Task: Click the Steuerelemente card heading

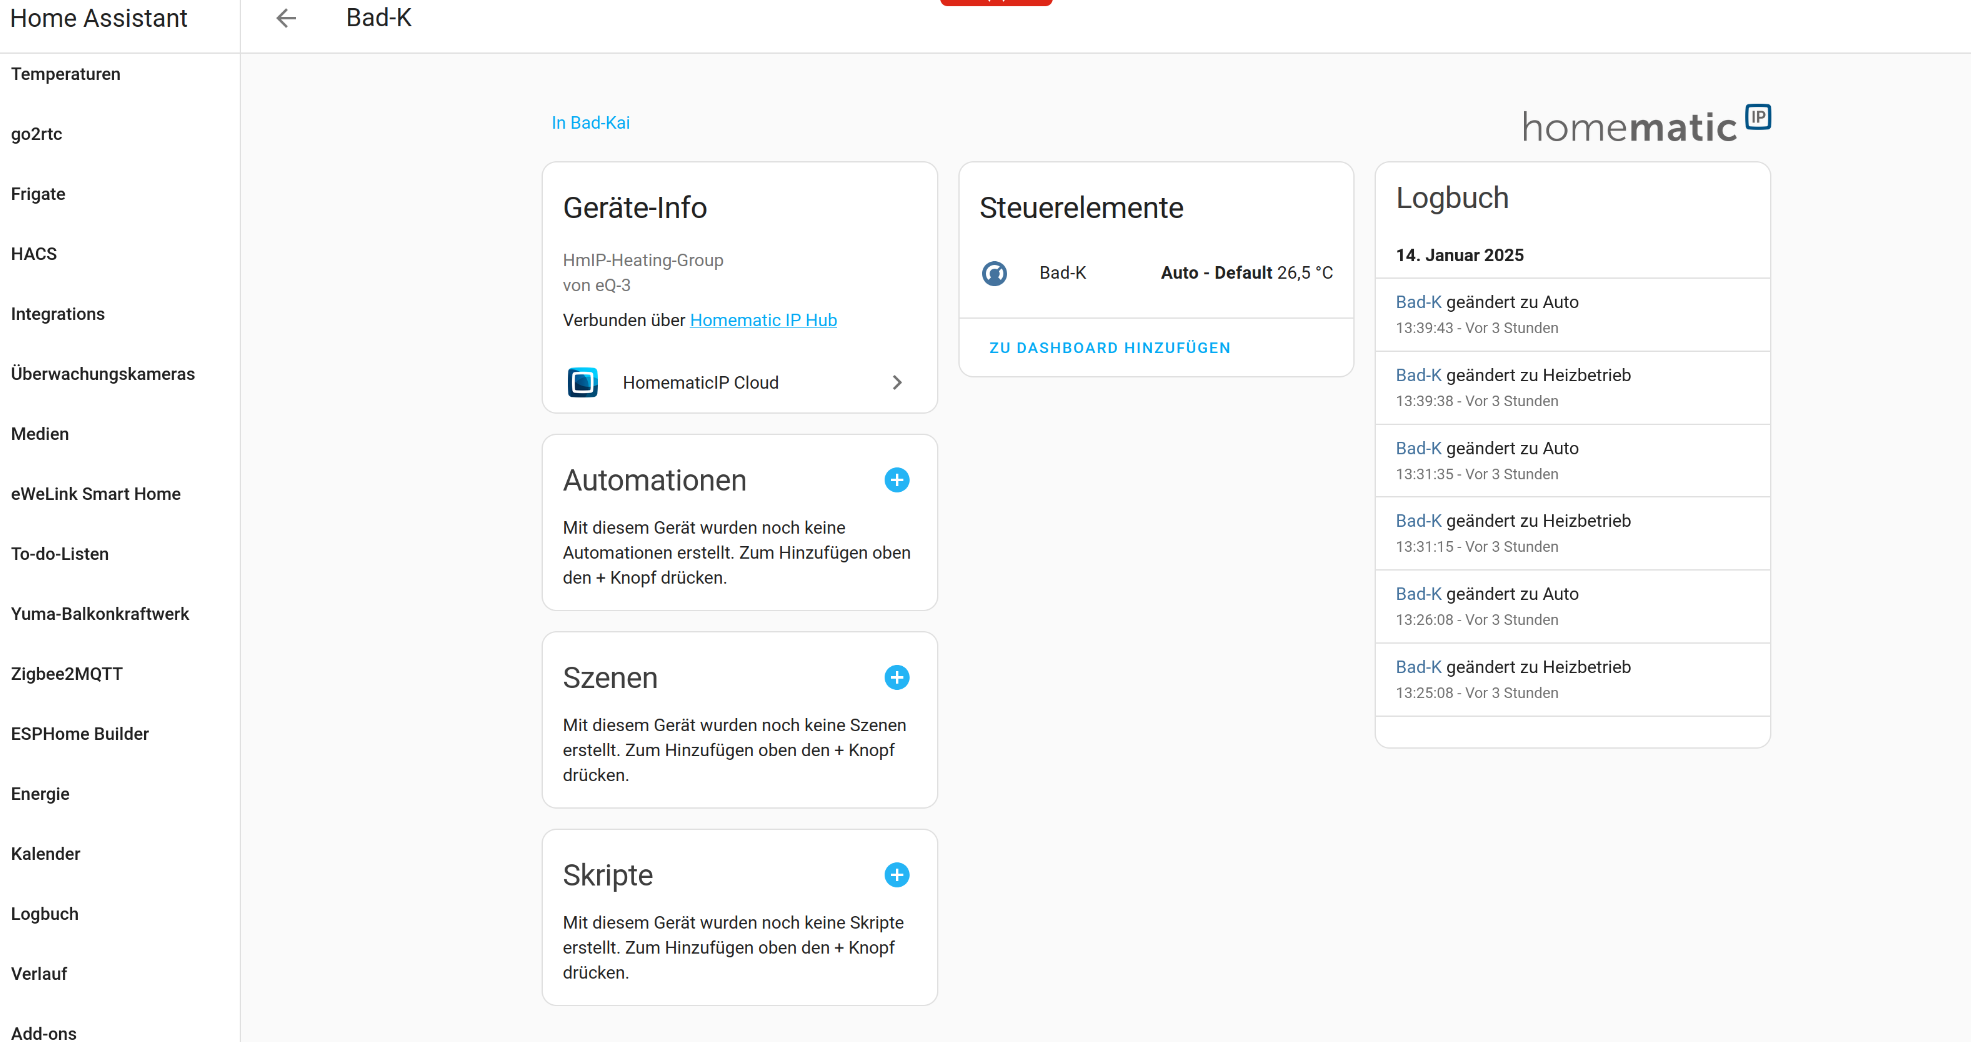Action: pyautogui.click(x=1081, y=208)
